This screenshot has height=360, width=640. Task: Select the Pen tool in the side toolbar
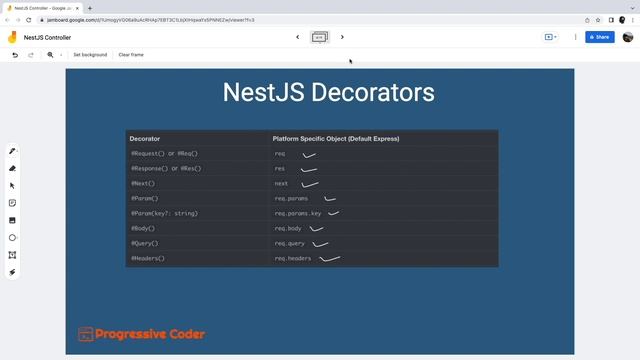[12, 151]
